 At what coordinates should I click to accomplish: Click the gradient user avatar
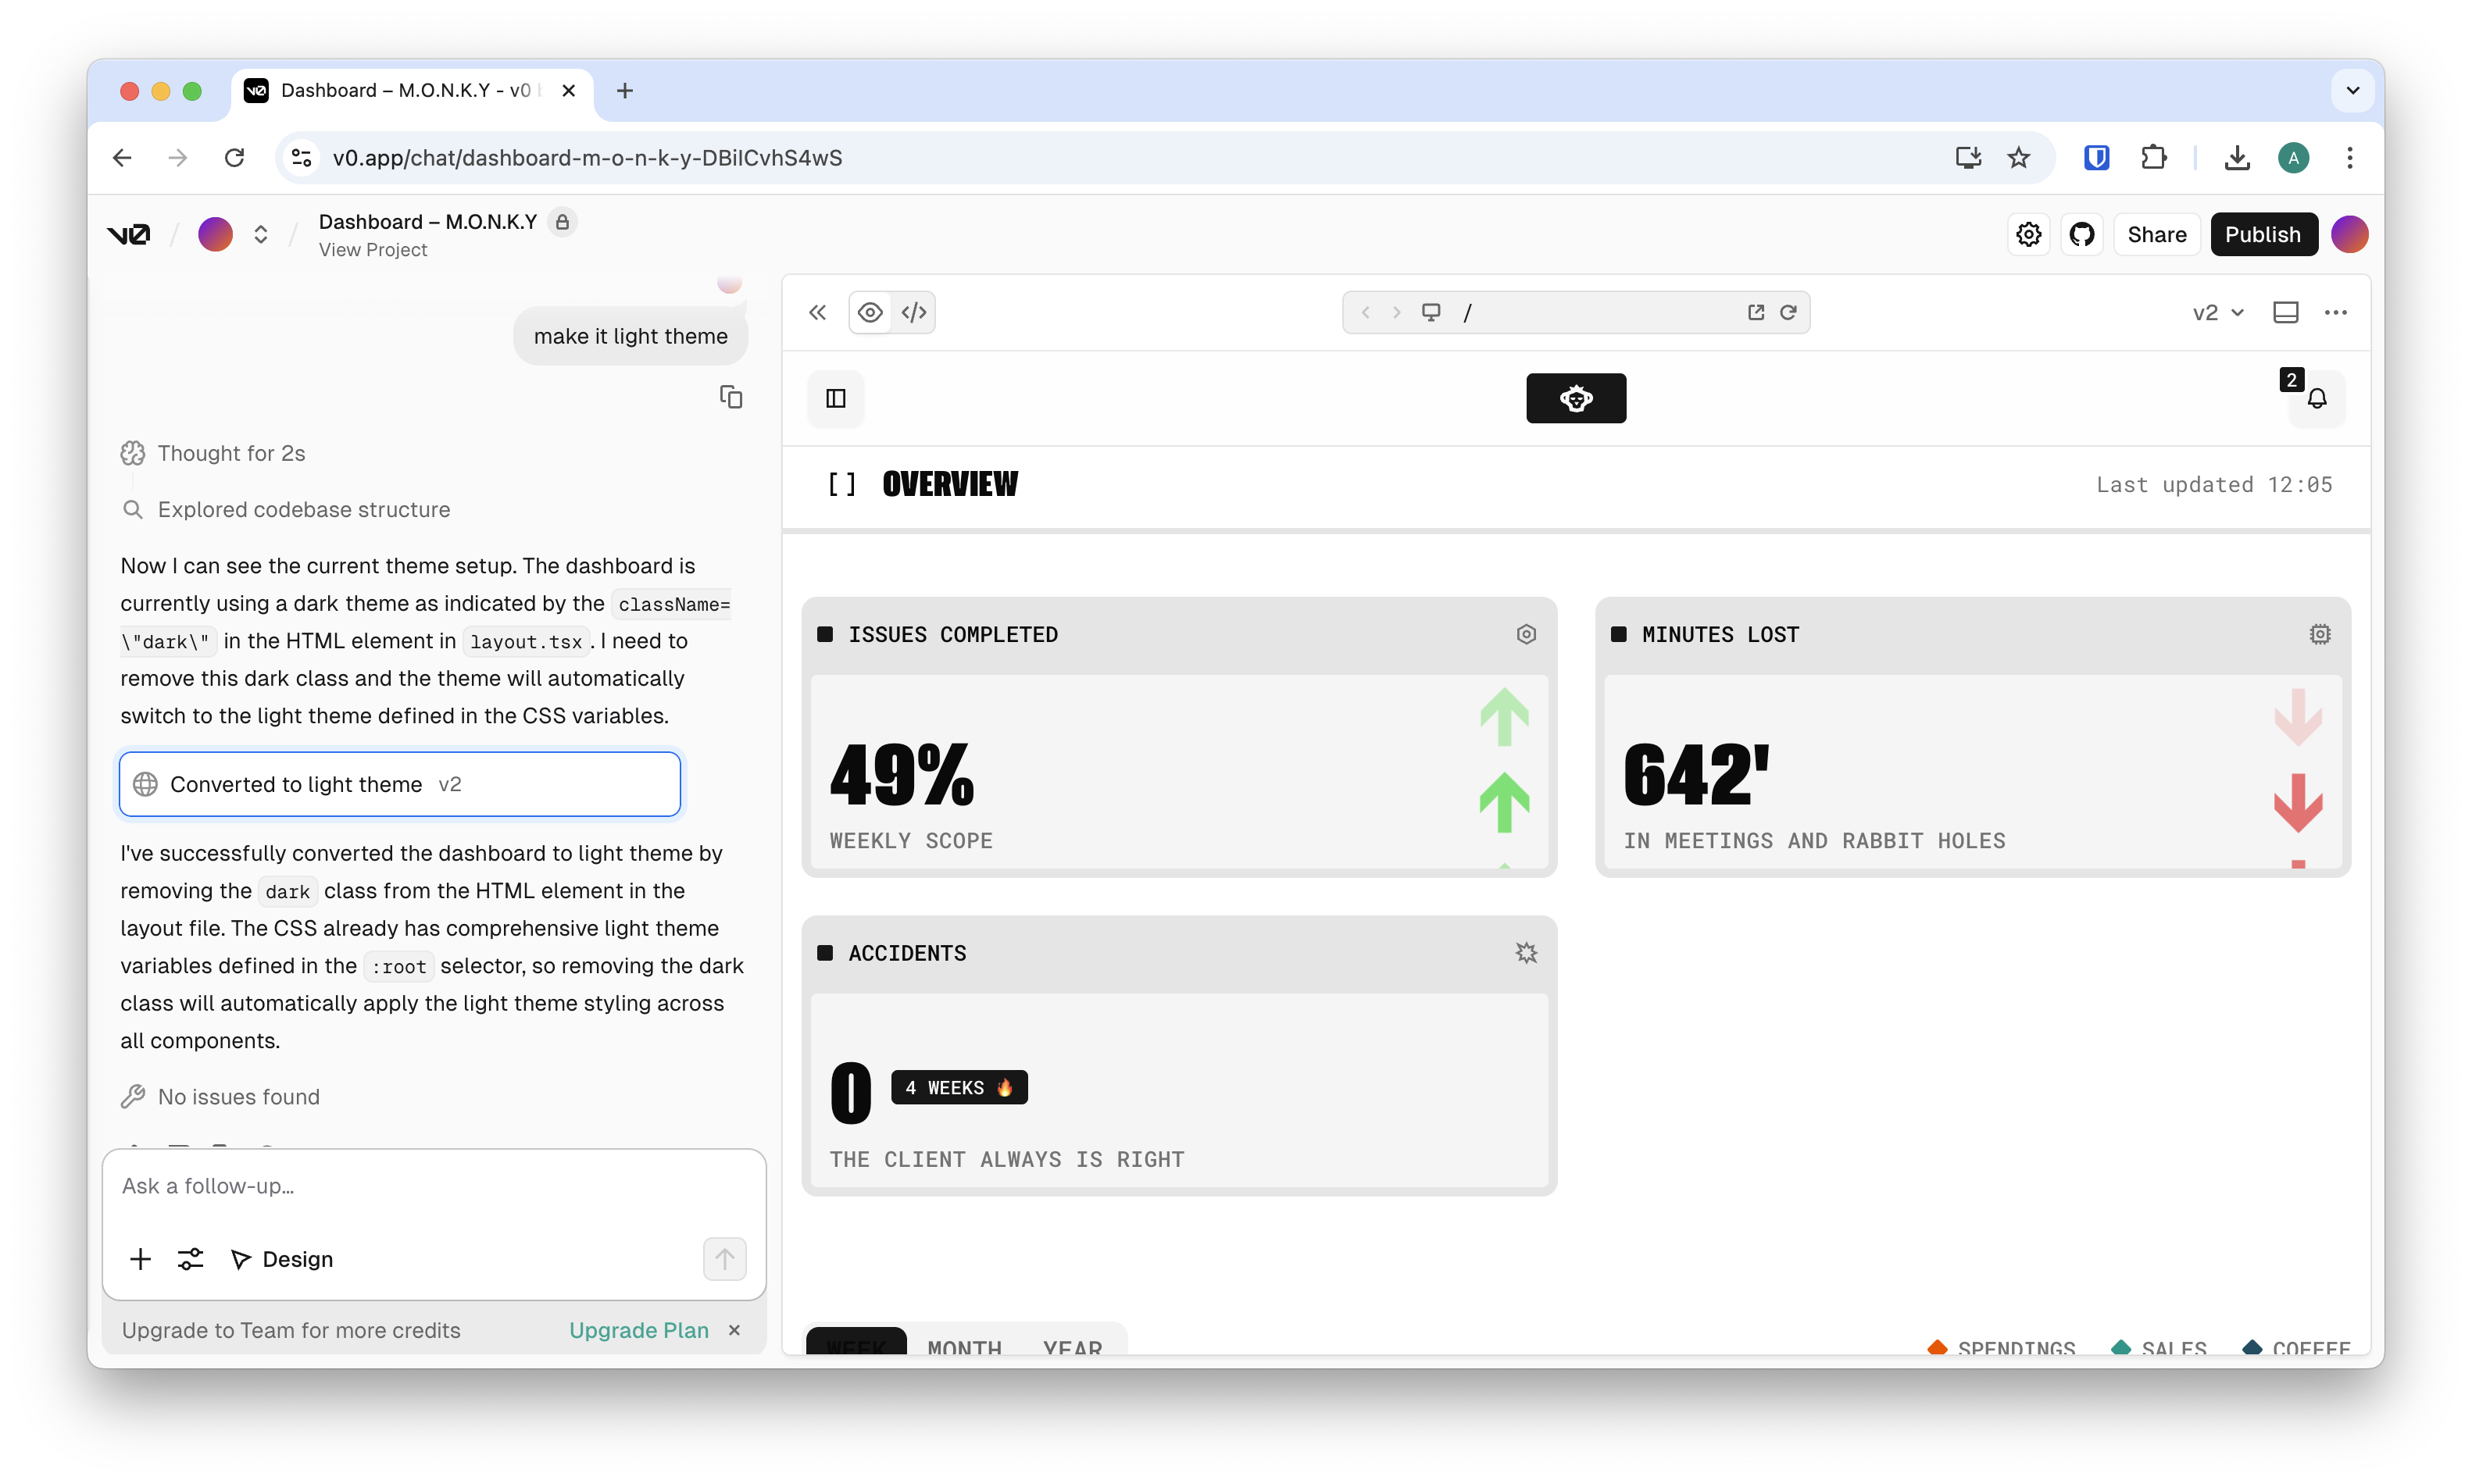click(2349, 235)
